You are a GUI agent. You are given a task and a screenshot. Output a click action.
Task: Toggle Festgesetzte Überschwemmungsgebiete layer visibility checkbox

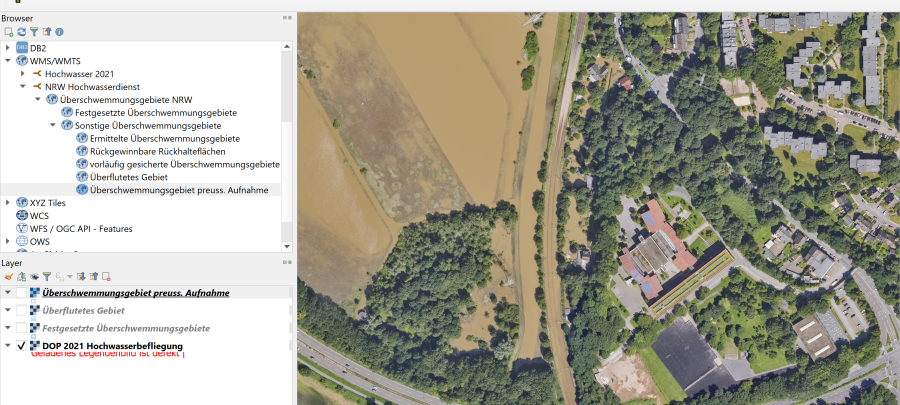point(22,328)
